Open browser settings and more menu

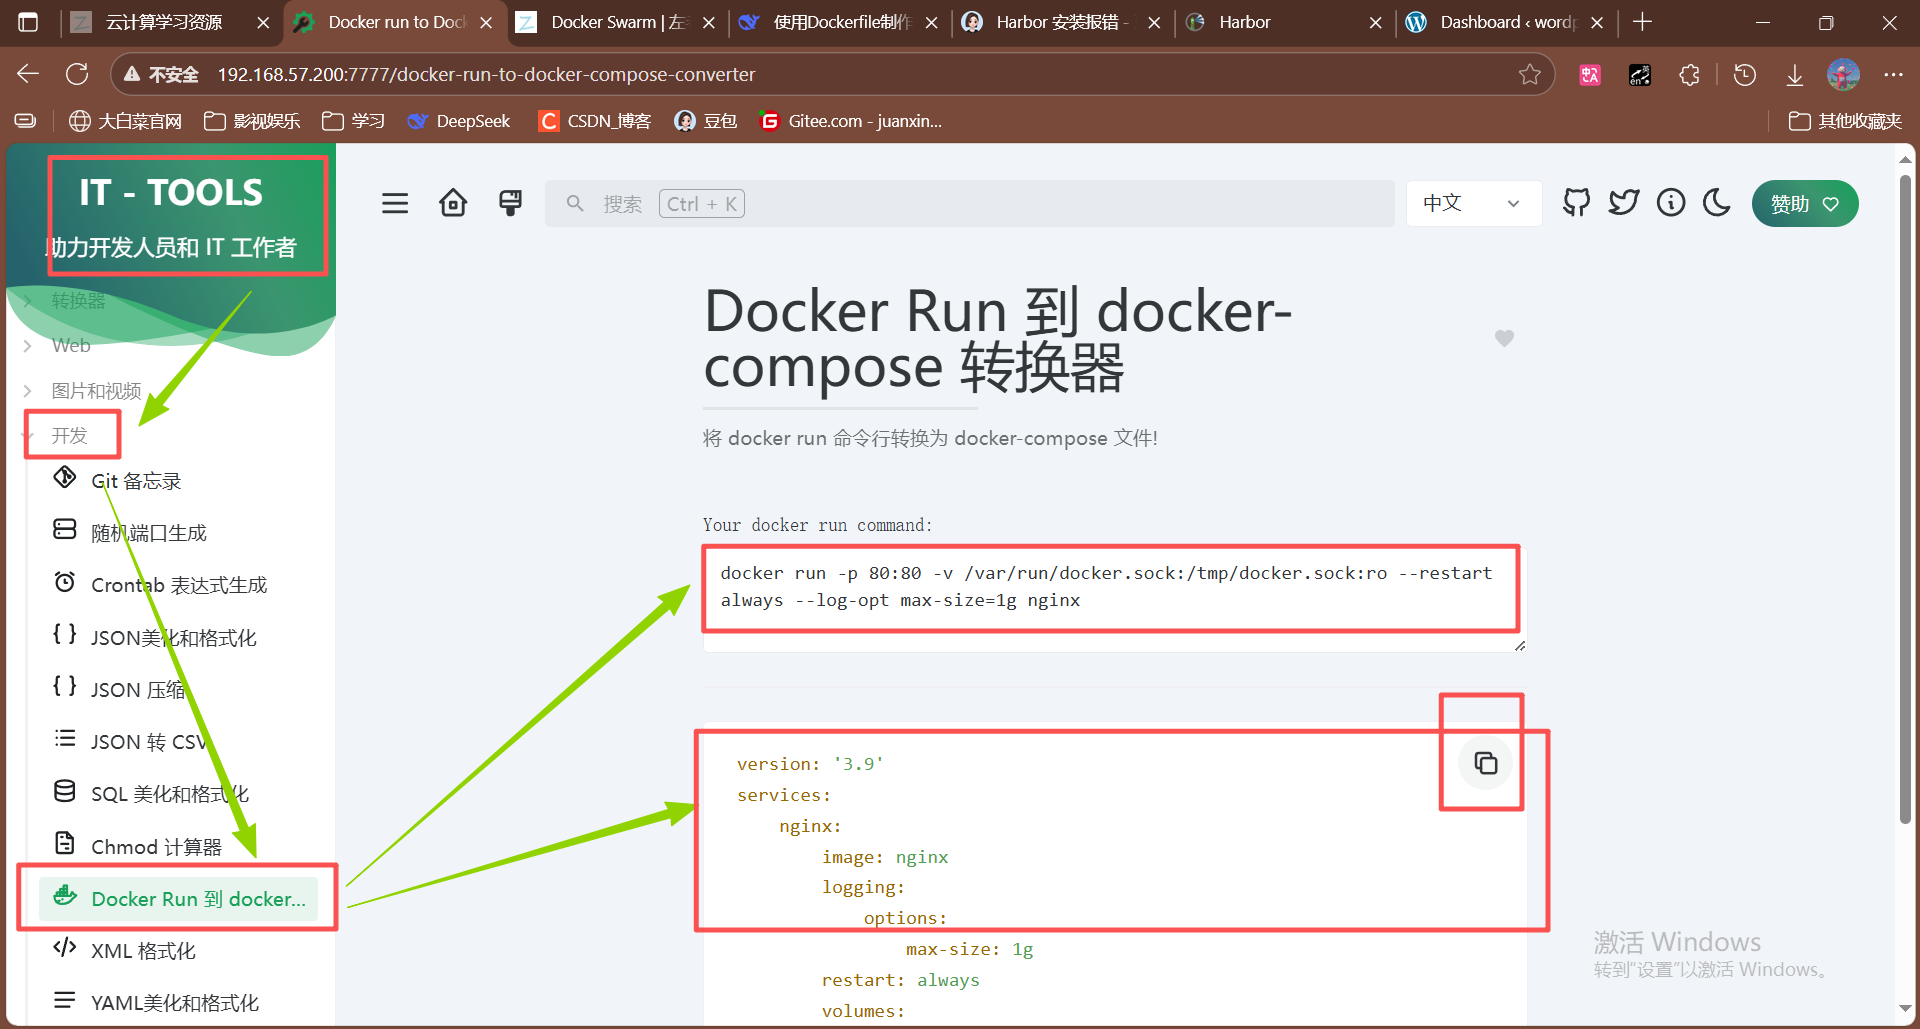[x=1893, y=74]
